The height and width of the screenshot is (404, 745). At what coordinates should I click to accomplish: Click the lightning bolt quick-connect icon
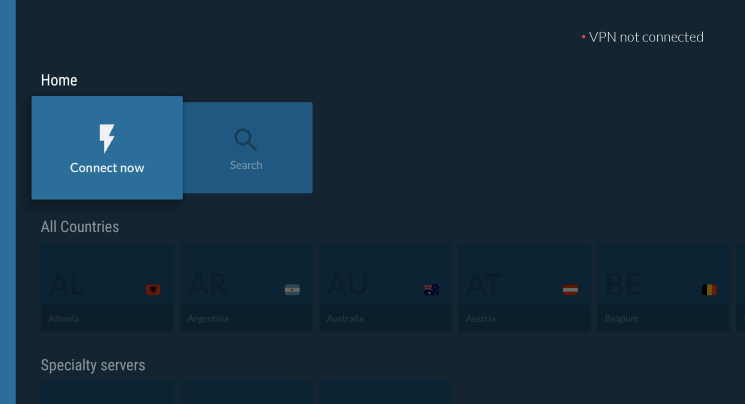click(107, 138)
